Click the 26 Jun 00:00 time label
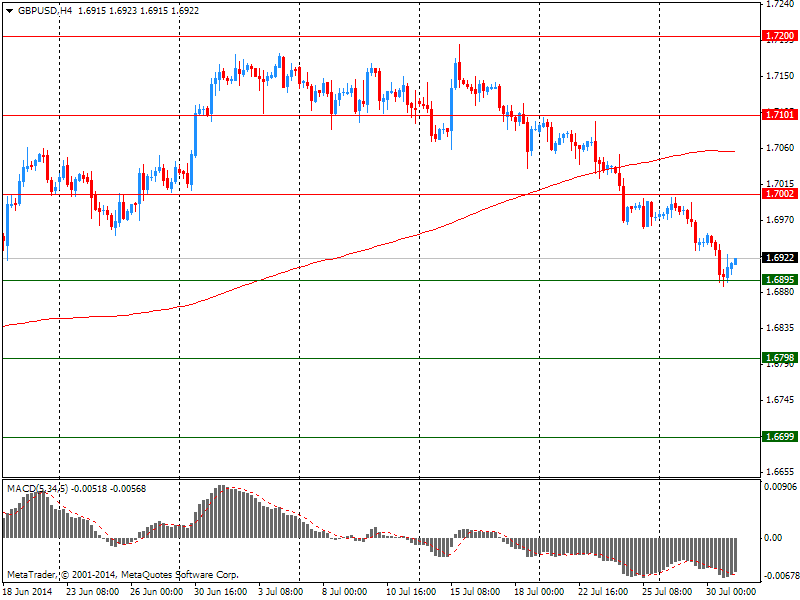This screenshot has height=600, width=800. [157, 591]
